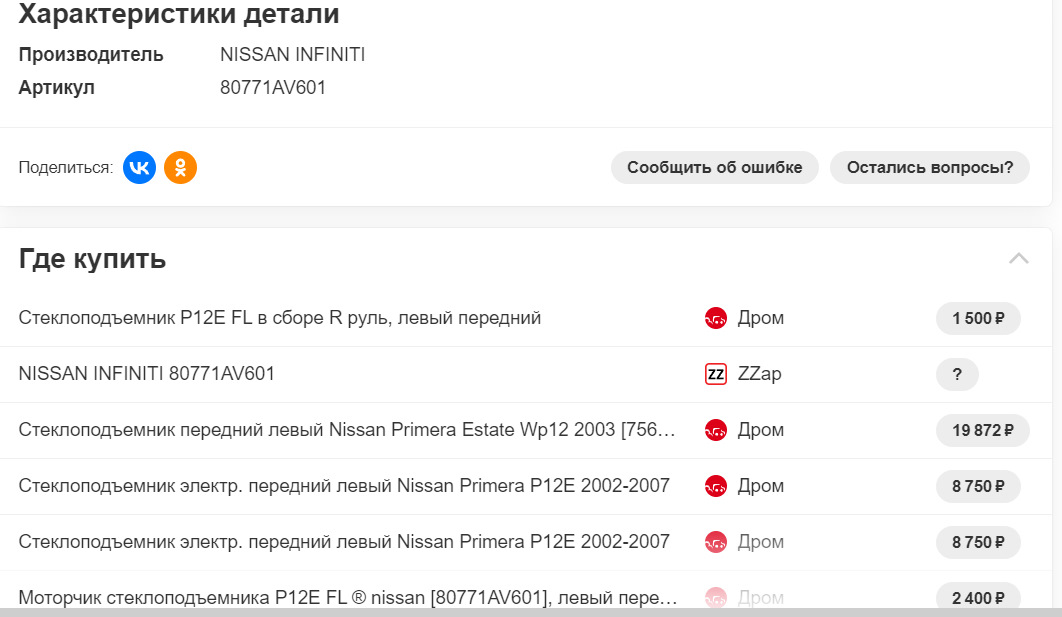Viewport: 1062px width, 617px height.
Task: Click the Drom icon beside the 1 500 ₽ listing
Action: (715, 319)
